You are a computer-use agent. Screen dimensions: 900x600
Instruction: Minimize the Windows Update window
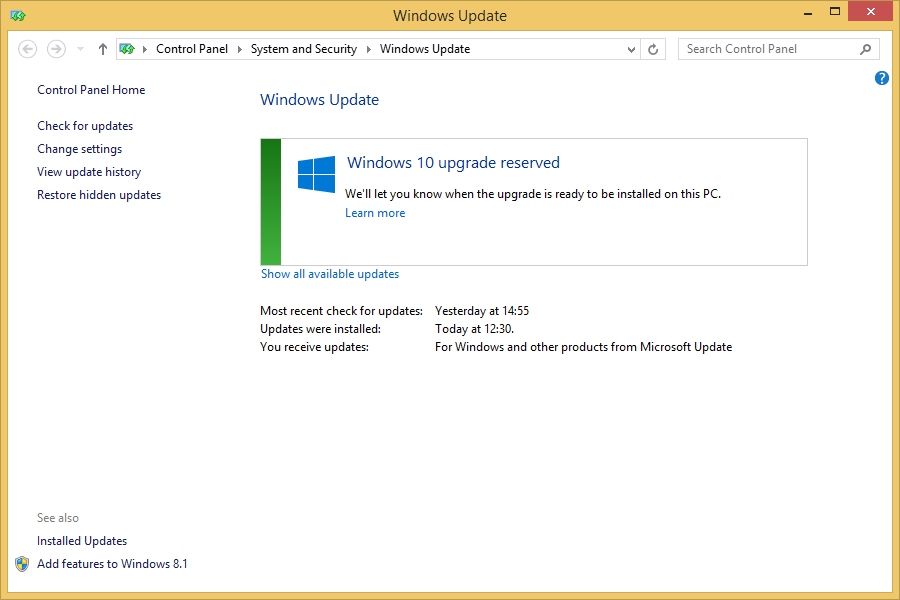tap(808, 12)
